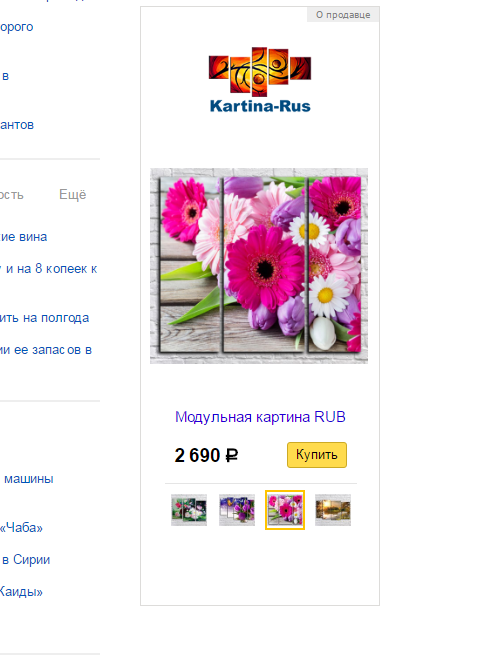This screenshot has height=659, width=486.
Task: Click the price '2 690 ₽' text
Action: 206,455
